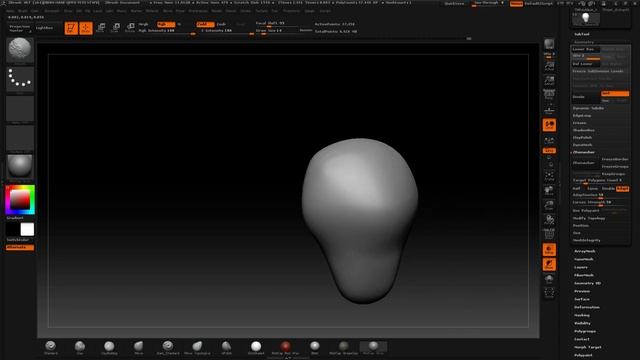The image size is (640, 360).
Task: Toggle the Smt smoothing option beside Divide
Action: pyautogui.click(x=615, y=93)
